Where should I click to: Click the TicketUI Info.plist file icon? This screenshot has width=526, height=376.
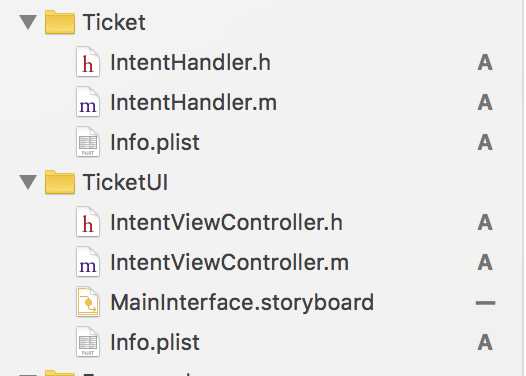click(x=88, y=342)
